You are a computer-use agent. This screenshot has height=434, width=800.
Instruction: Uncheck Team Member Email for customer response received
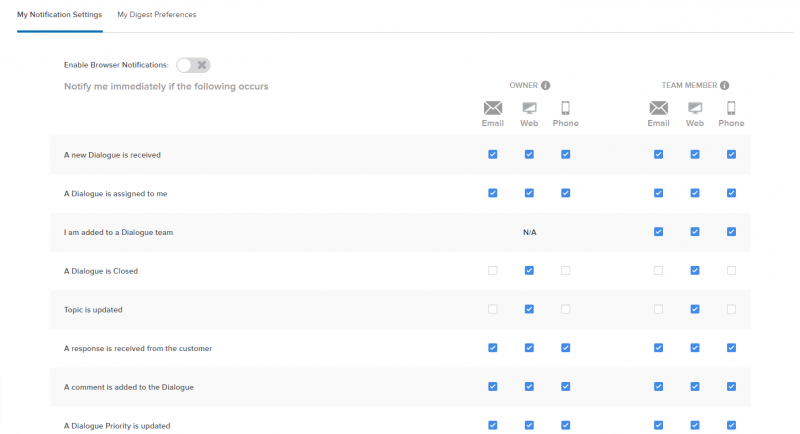658,348
